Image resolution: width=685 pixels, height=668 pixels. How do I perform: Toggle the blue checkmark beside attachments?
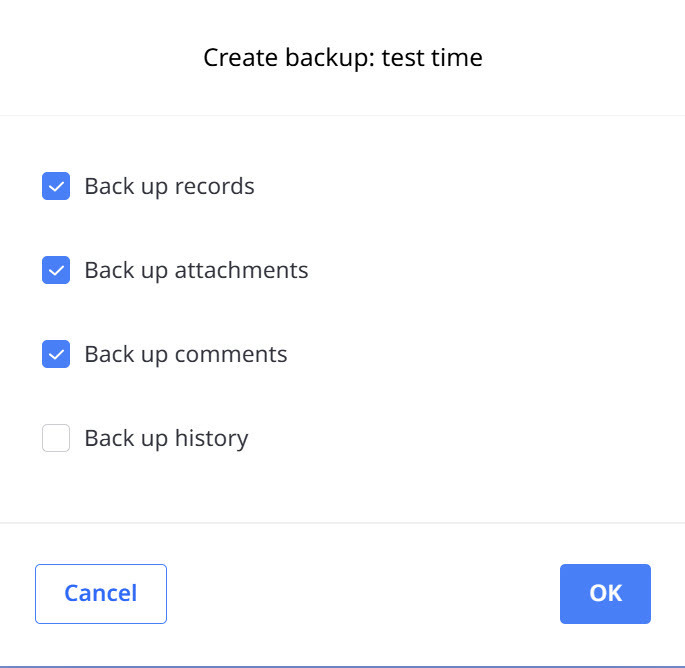[56, 270]
